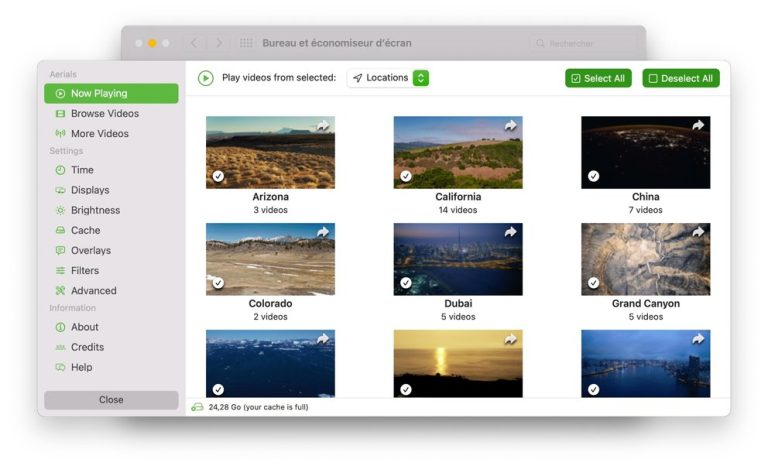Click the Select All button
The width and height of the screenshot is (768, 466).
(598, 78)
